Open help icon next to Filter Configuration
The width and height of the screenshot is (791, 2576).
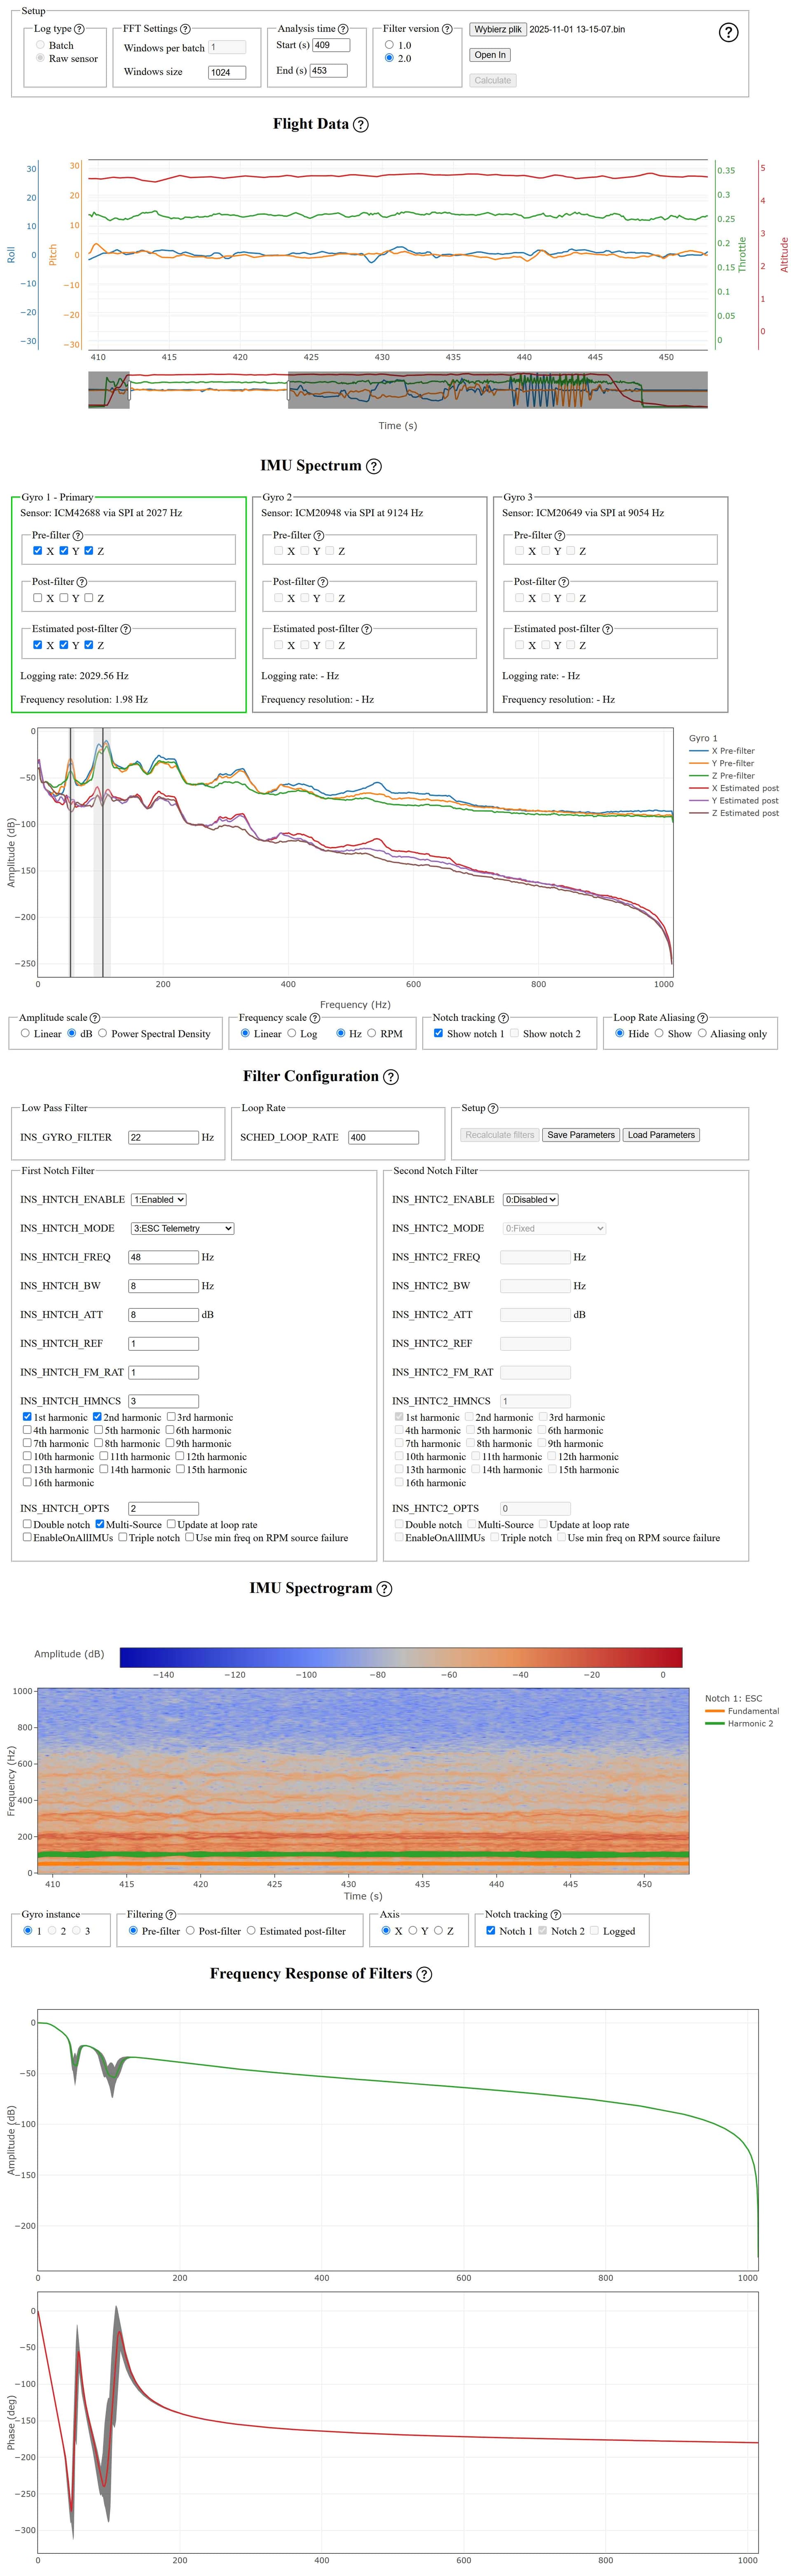pyautogui.click(x=391, y=1077)
